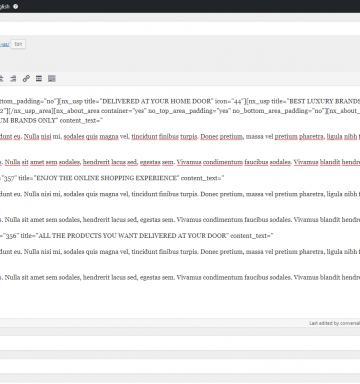This screenshot has height=384, width=360.
Task: Open the permalink URL link beside Edit
Action: pyautogui.click(x=5, y=44)
